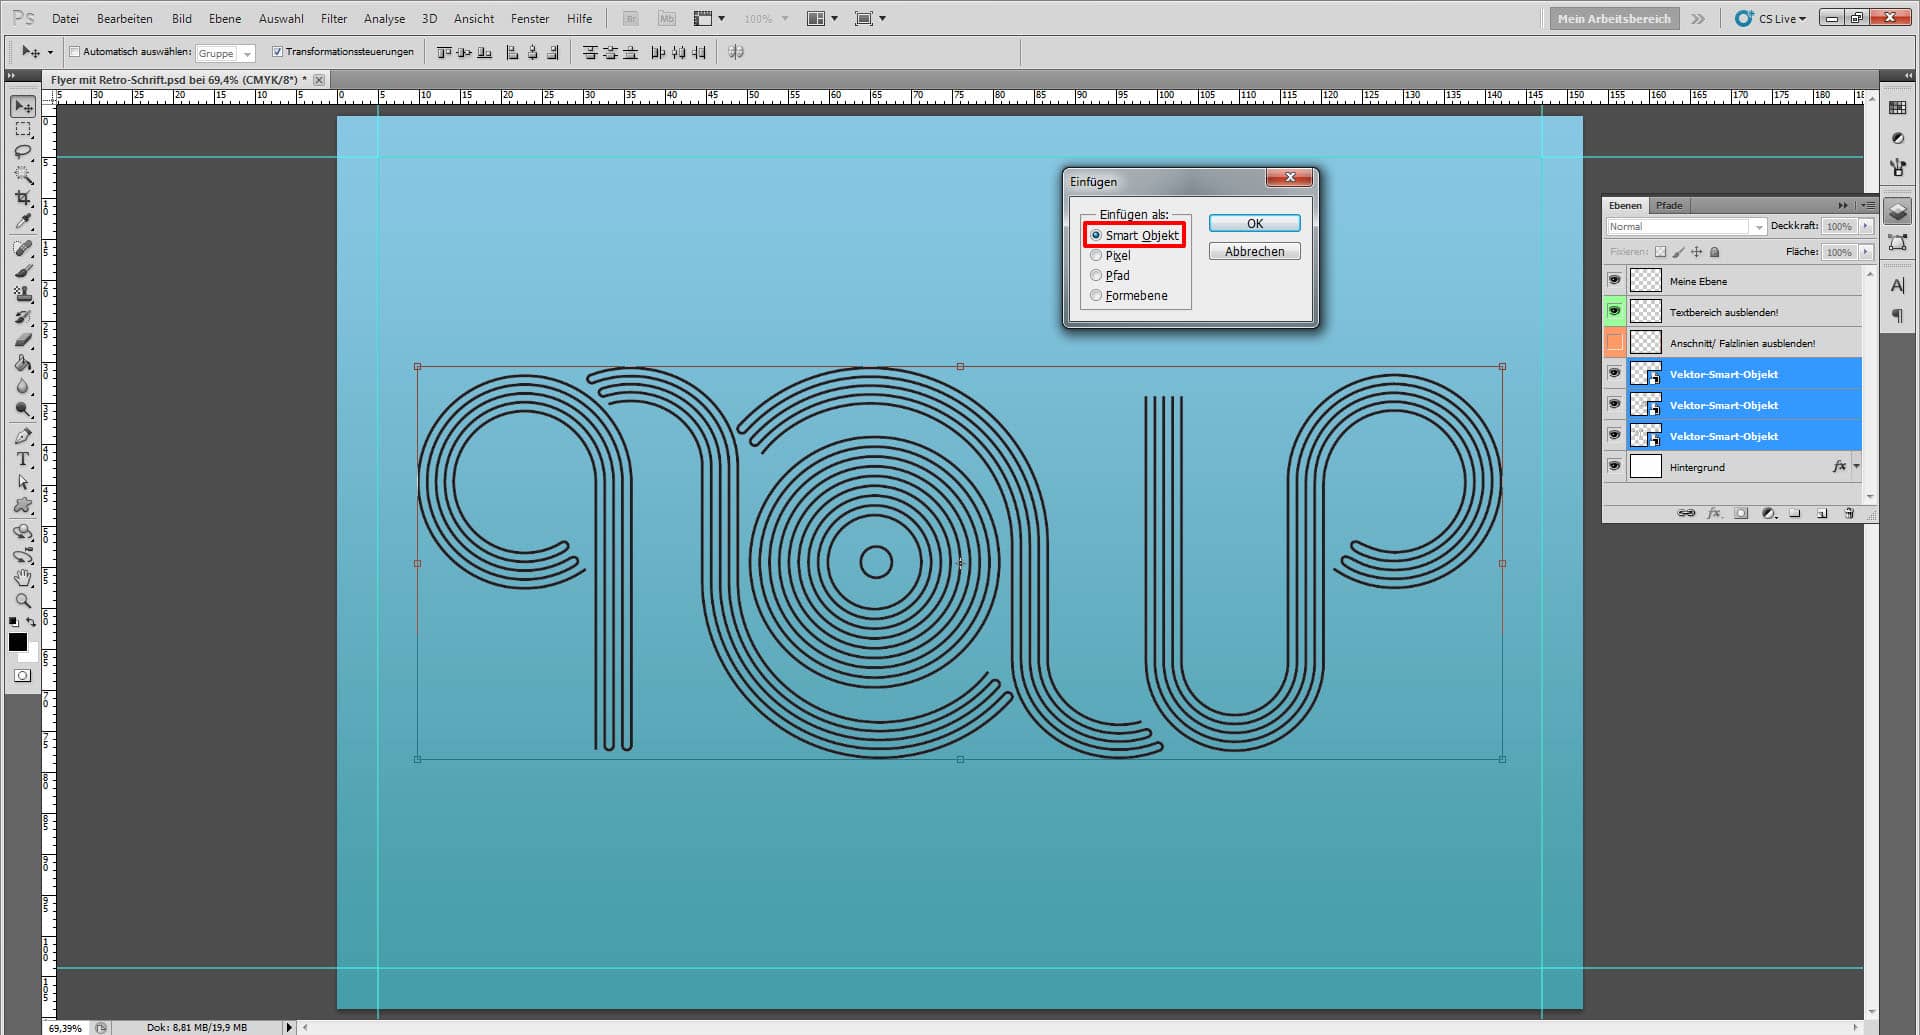This screenshot has height=1035, width=1920.
Task: Select the Crop tool
Action: (x=23, y=198)
